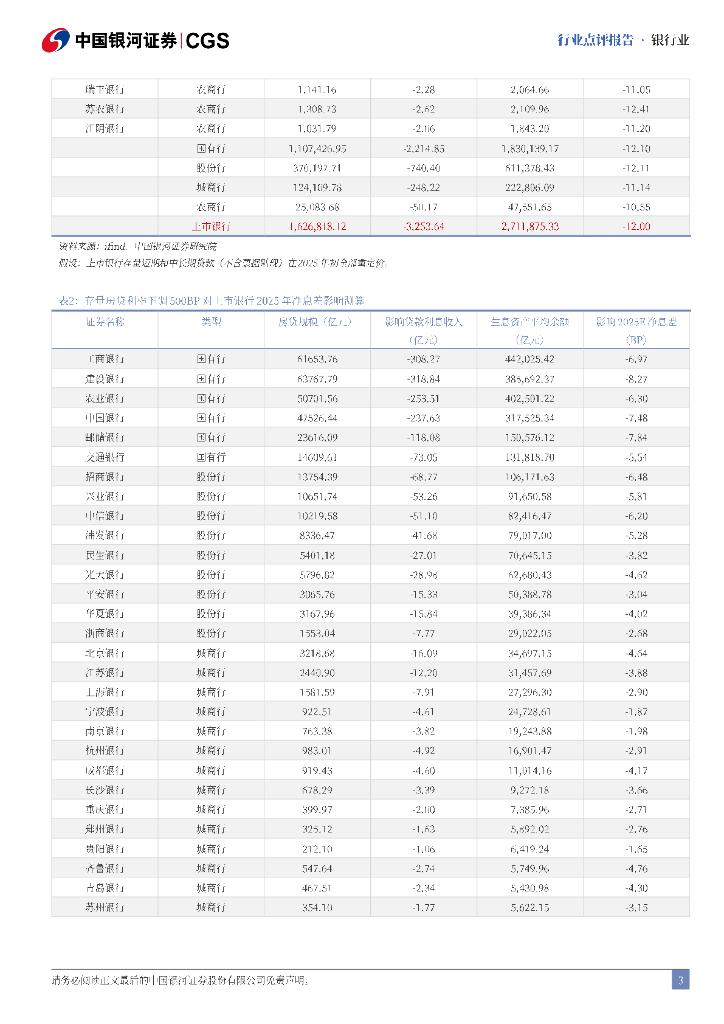This screenshot has height=1024, width=724.
Task: Click the '402,501.22' cell
Action: (530, 398)
